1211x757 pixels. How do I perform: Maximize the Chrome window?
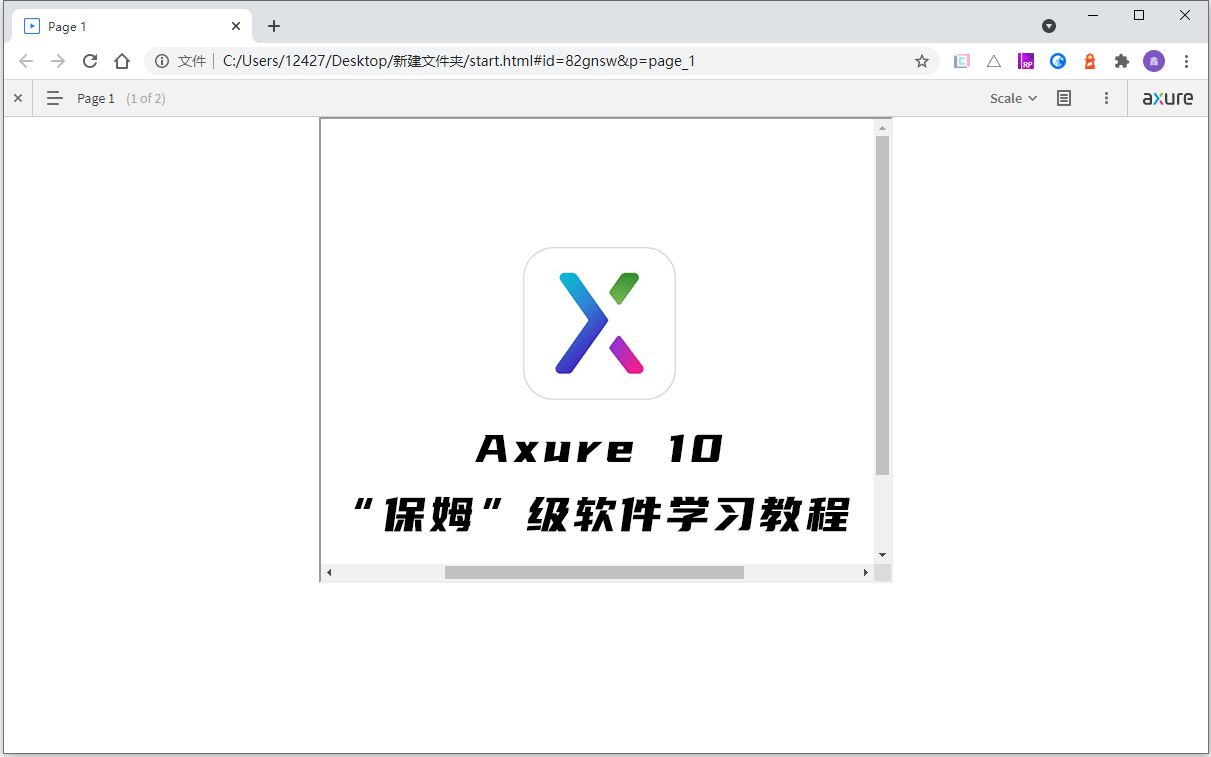pyautogui.click(x=1139, y=15)
